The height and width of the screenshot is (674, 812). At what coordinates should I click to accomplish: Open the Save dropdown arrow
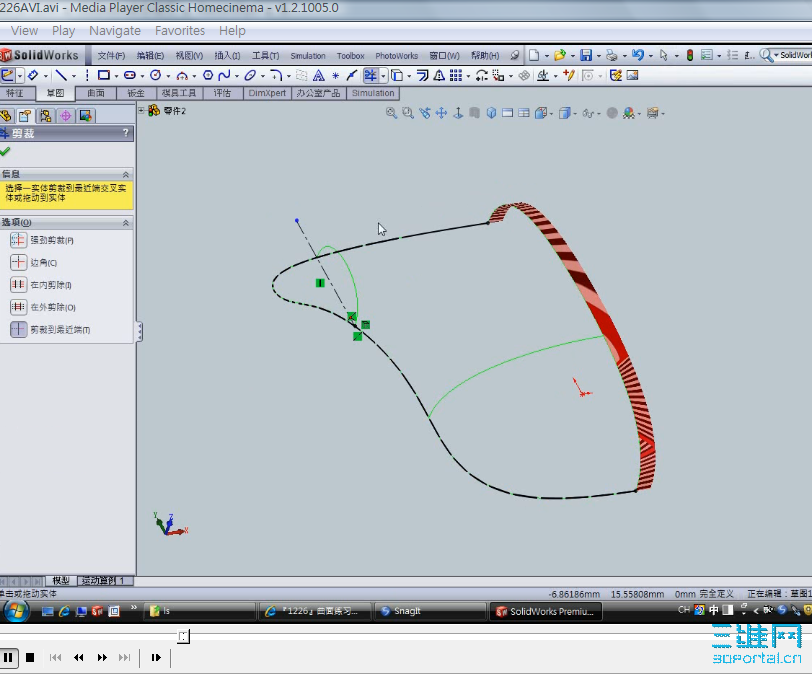pyautogui.click(x=599, y=55)
